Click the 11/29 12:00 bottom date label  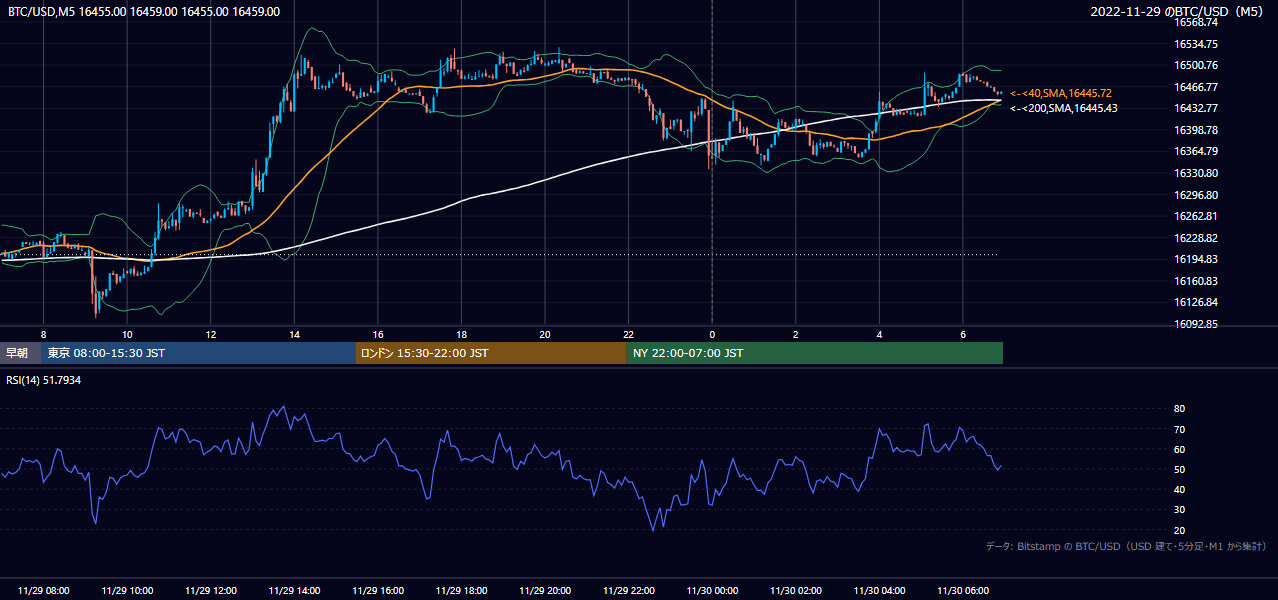coord(211,591)
